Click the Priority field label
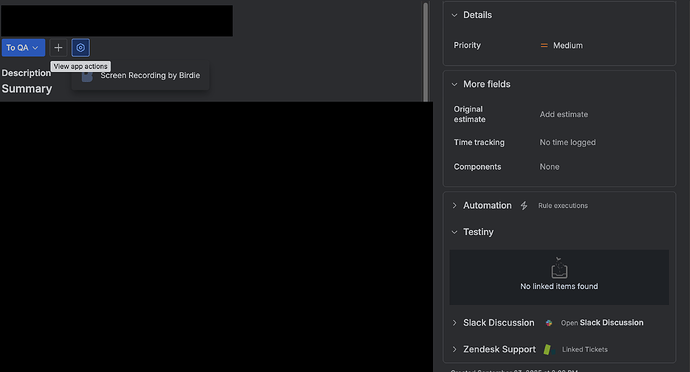 (x=467, y=45)
